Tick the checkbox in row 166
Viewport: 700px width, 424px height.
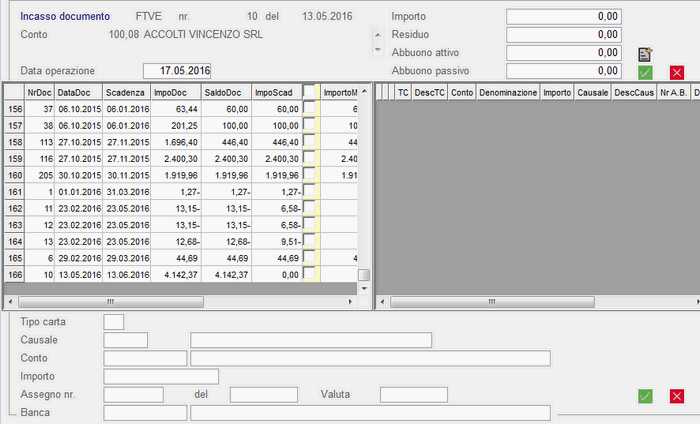[x=309, y=273]
